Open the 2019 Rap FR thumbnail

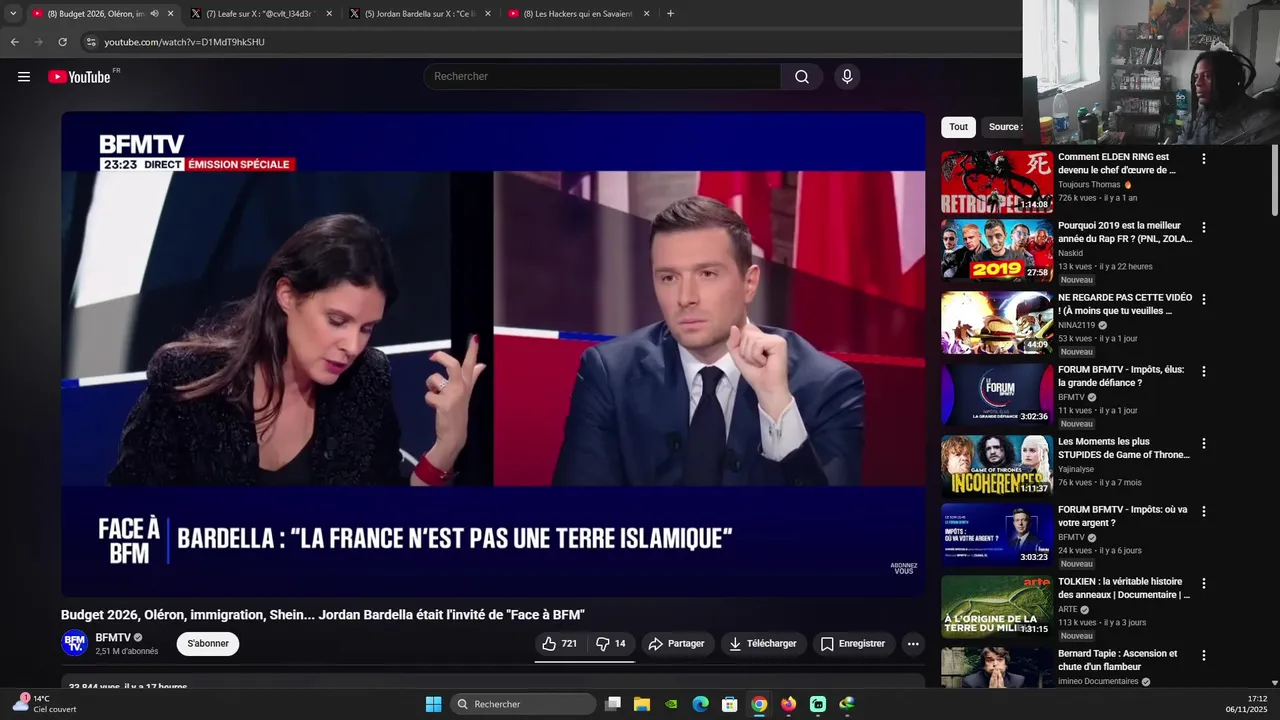point(997,250)
